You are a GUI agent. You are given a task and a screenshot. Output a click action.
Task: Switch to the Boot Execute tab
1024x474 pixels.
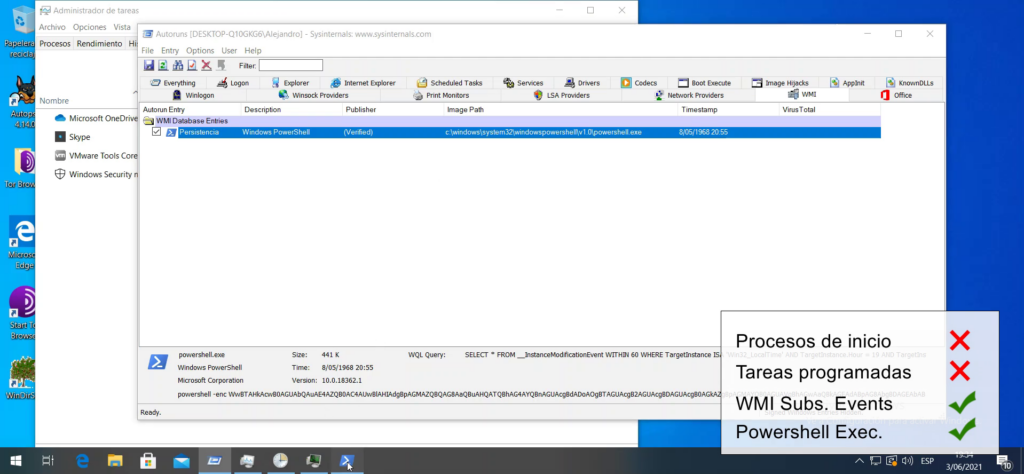coord(705,83)
